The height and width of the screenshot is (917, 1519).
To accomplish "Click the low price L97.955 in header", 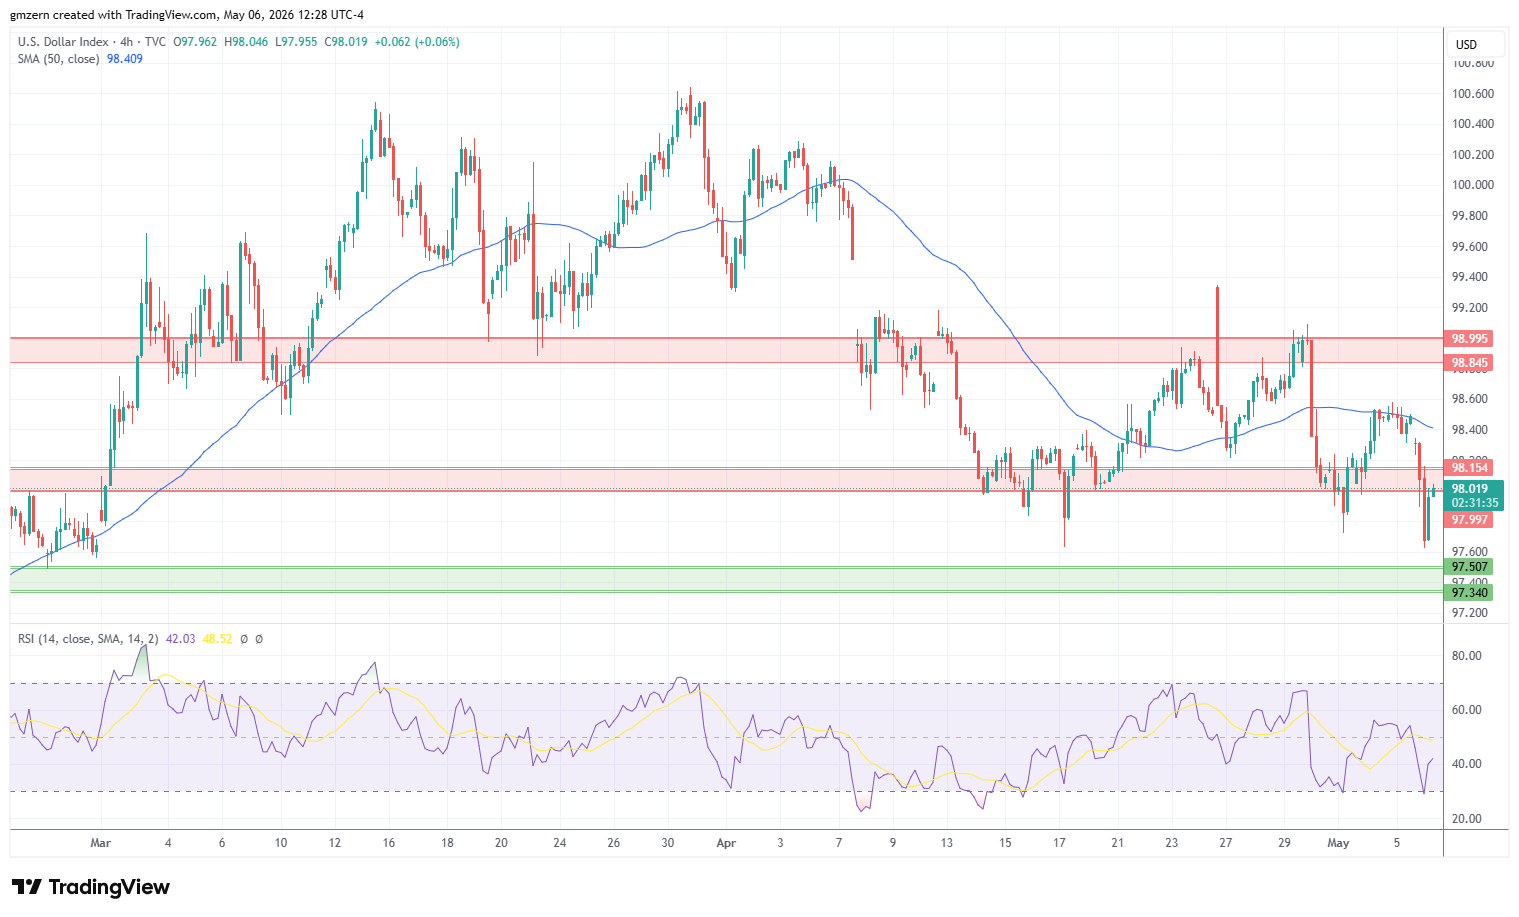I will (x=296, y=42).
